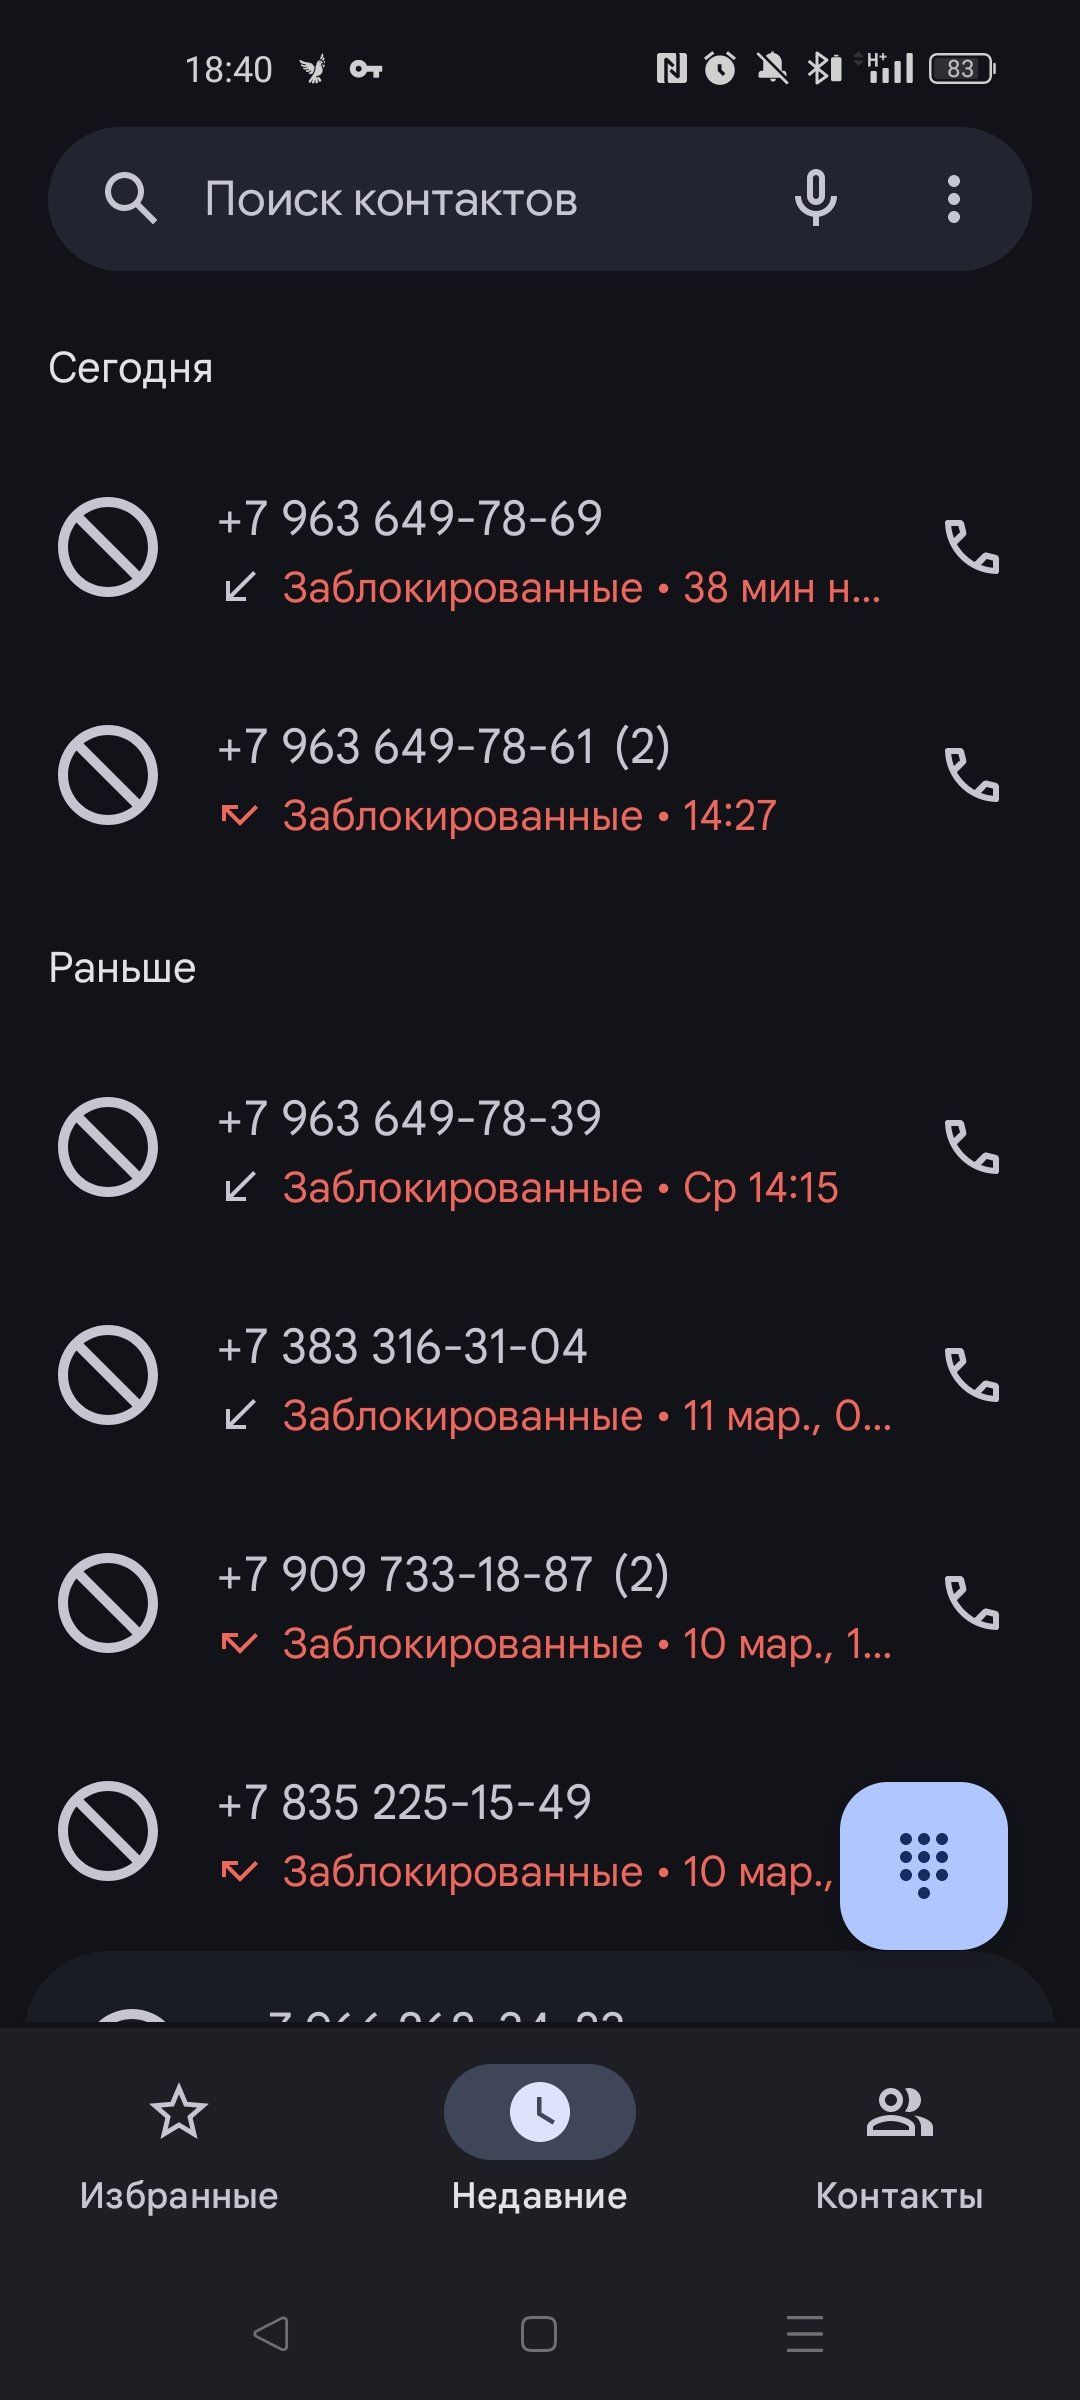Image resolution: width=1080 pixels, height=2400 pixels.
Task: Tap the magnifier search icon
Action: (130, 198)
